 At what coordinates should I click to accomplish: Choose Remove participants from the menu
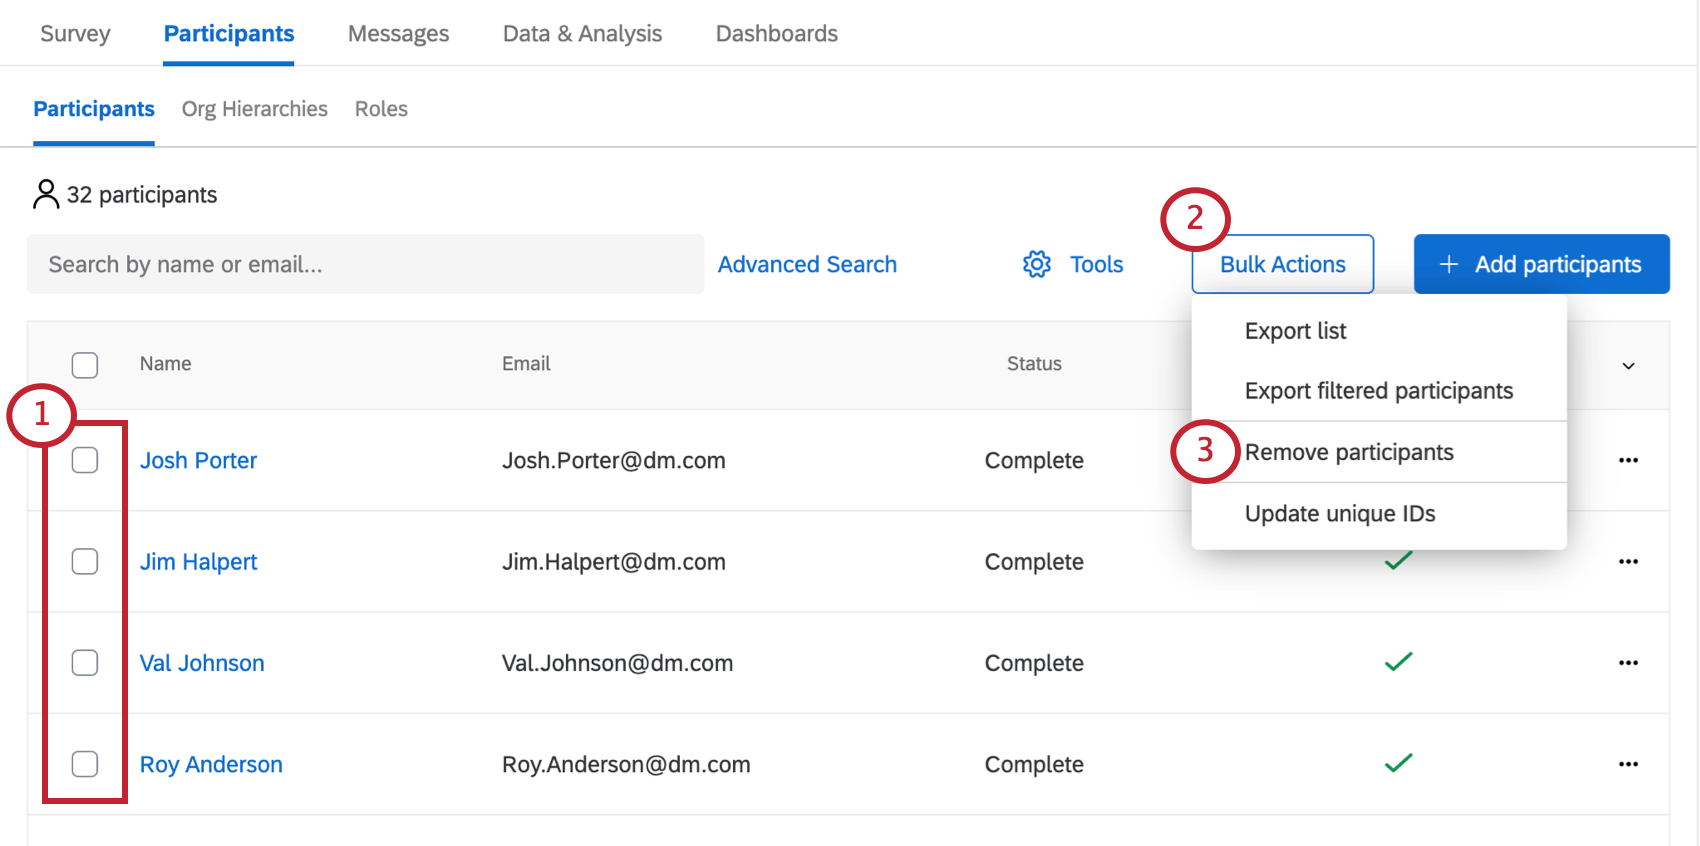point(1349,452)
